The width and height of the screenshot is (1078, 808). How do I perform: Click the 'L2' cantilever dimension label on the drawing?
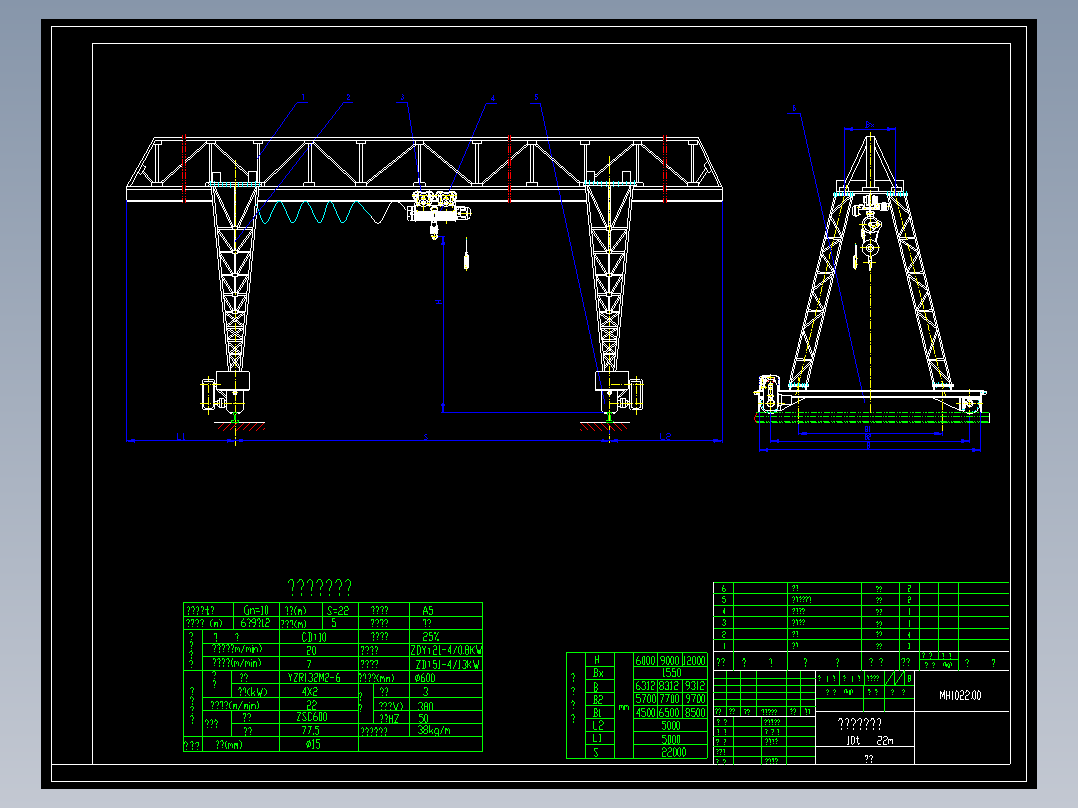point(665,437)
